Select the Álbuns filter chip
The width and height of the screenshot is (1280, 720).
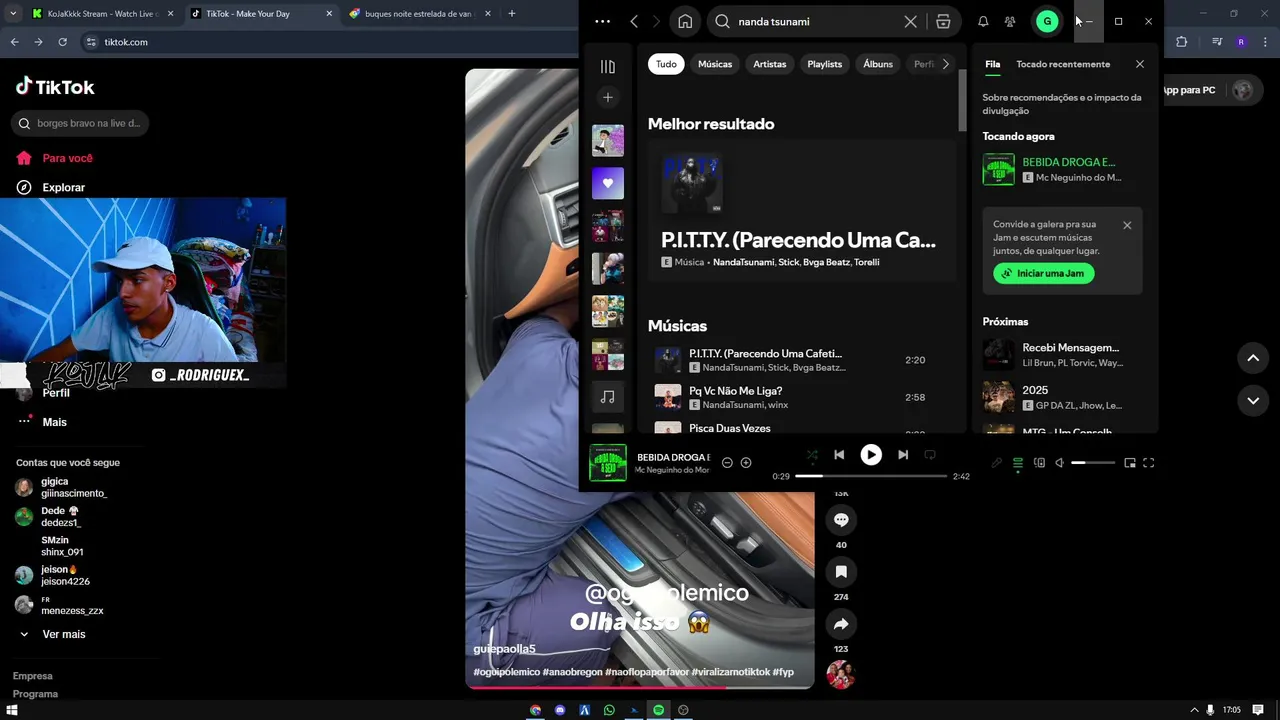tap(878, 64)
